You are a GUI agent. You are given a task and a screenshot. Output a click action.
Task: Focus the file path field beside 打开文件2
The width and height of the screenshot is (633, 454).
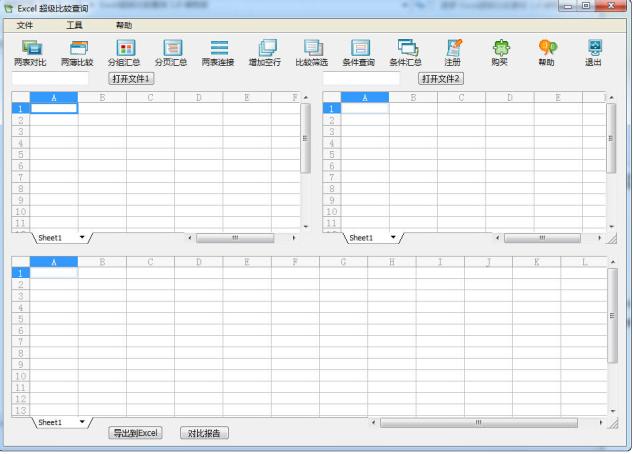point(361,78)
